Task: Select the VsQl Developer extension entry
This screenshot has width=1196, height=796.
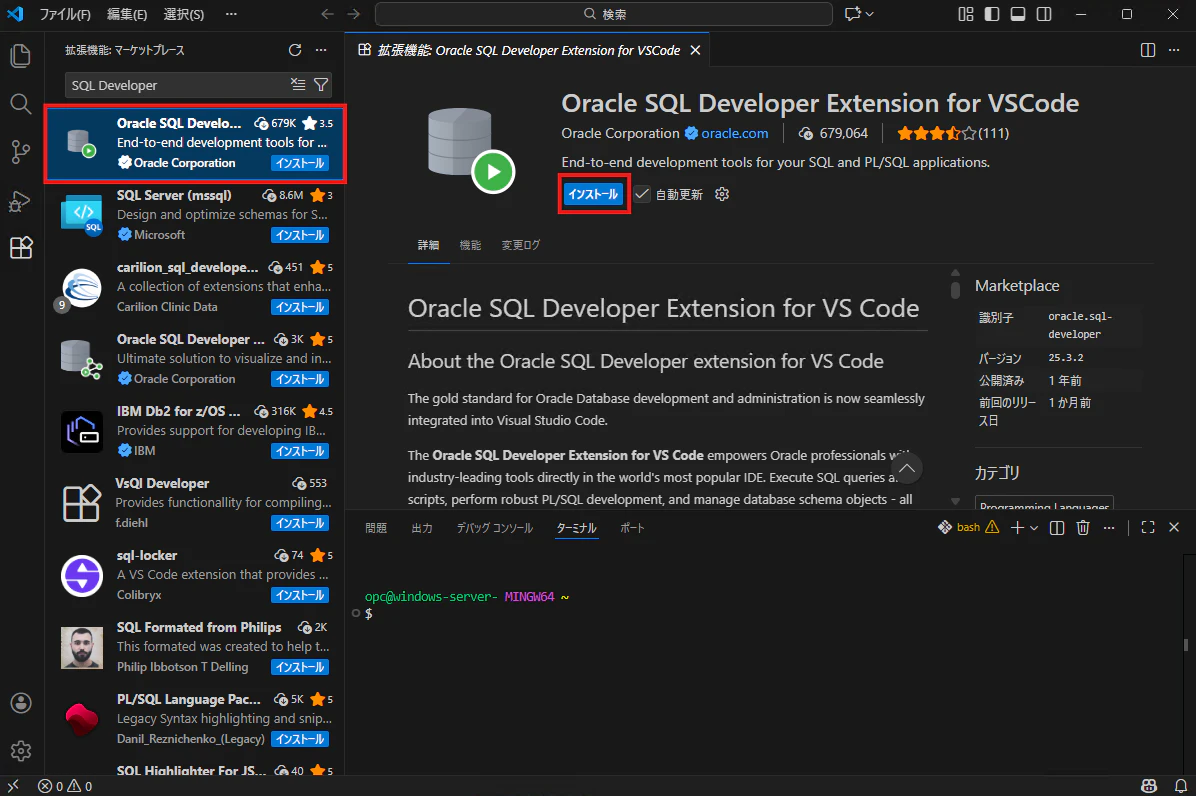Action: coord(195,503)
